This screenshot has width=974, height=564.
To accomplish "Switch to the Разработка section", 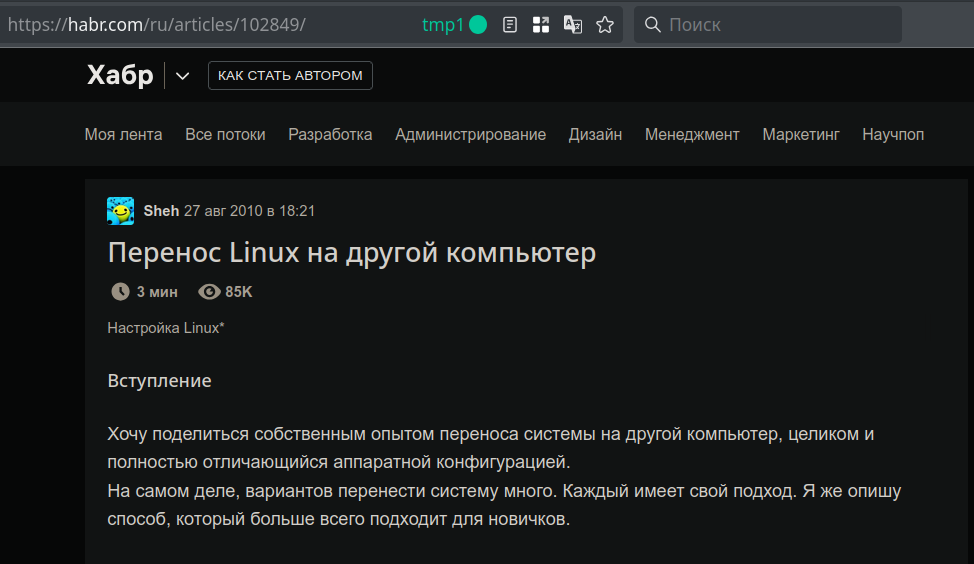I will point(330,135).
